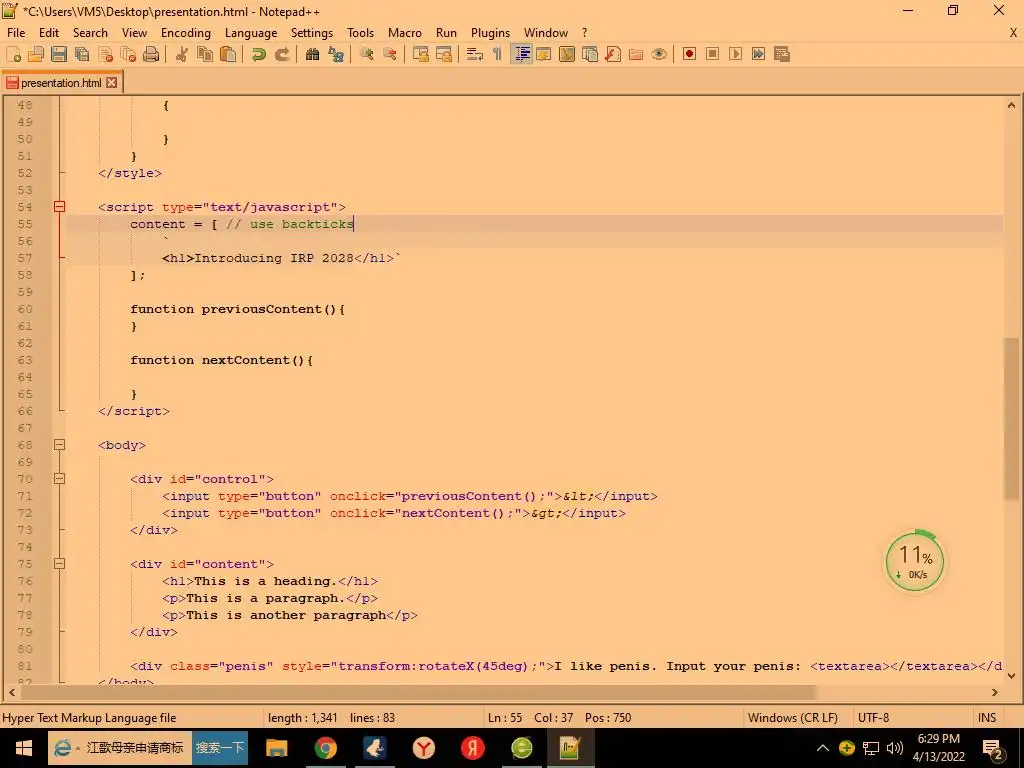Cut selection with the scissors icon

click(x=182, y=54)
